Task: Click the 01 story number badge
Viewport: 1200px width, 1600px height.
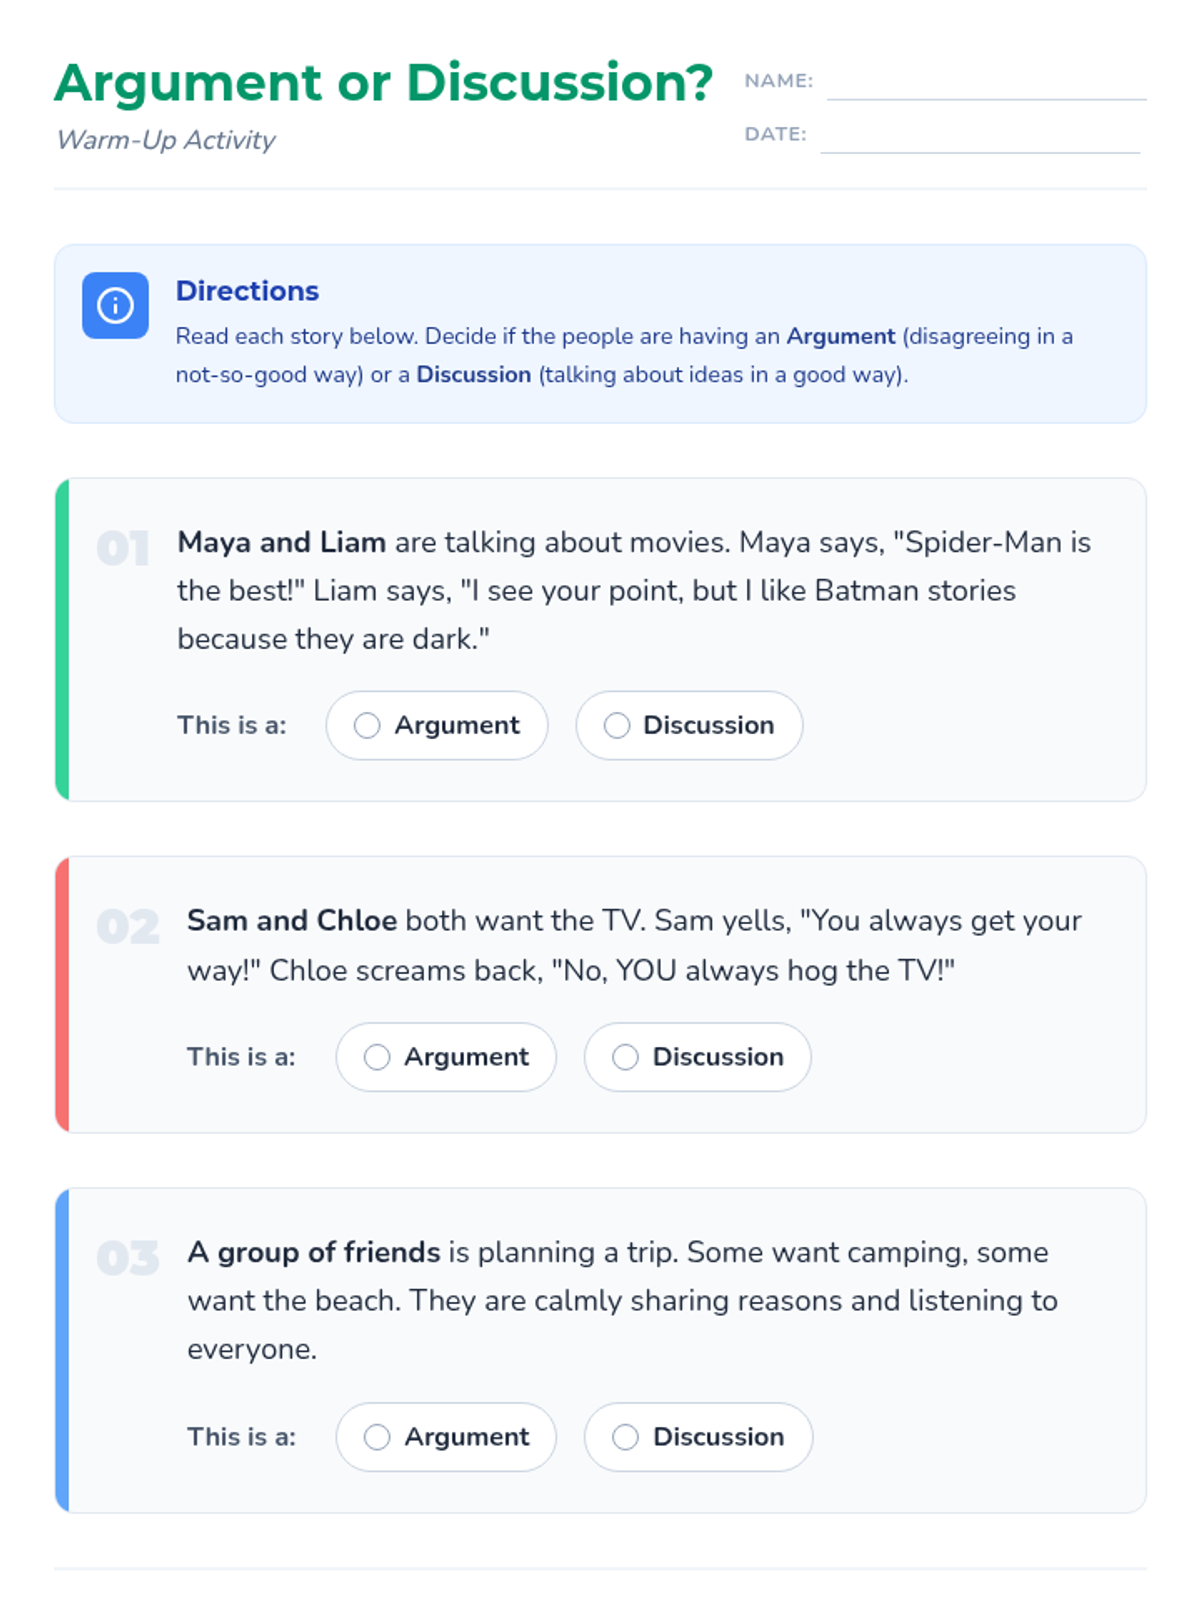Action: 123,548
